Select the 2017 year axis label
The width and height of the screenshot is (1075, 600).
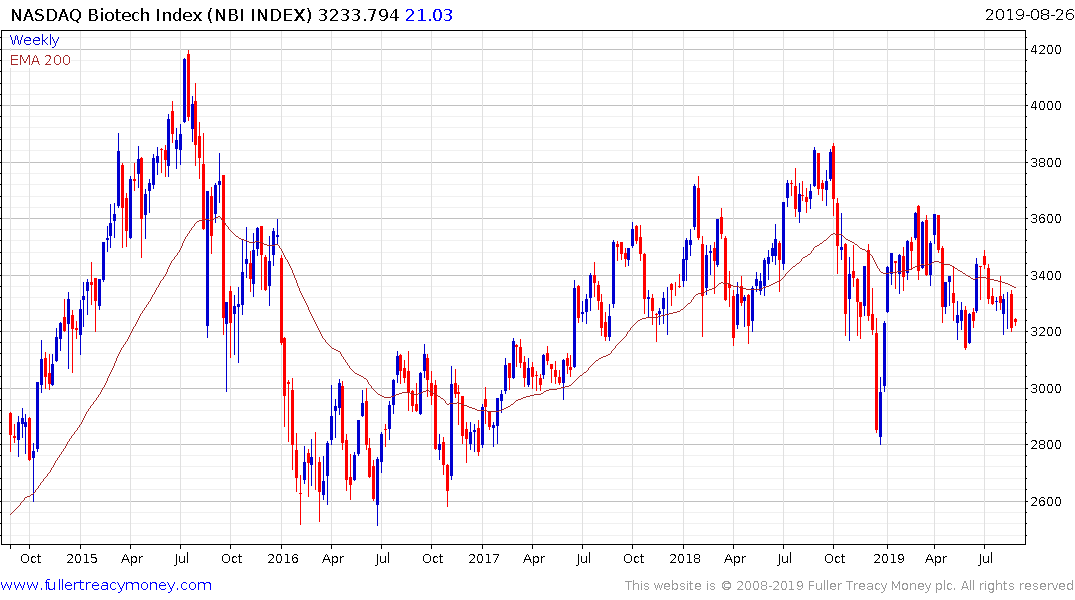484,559
